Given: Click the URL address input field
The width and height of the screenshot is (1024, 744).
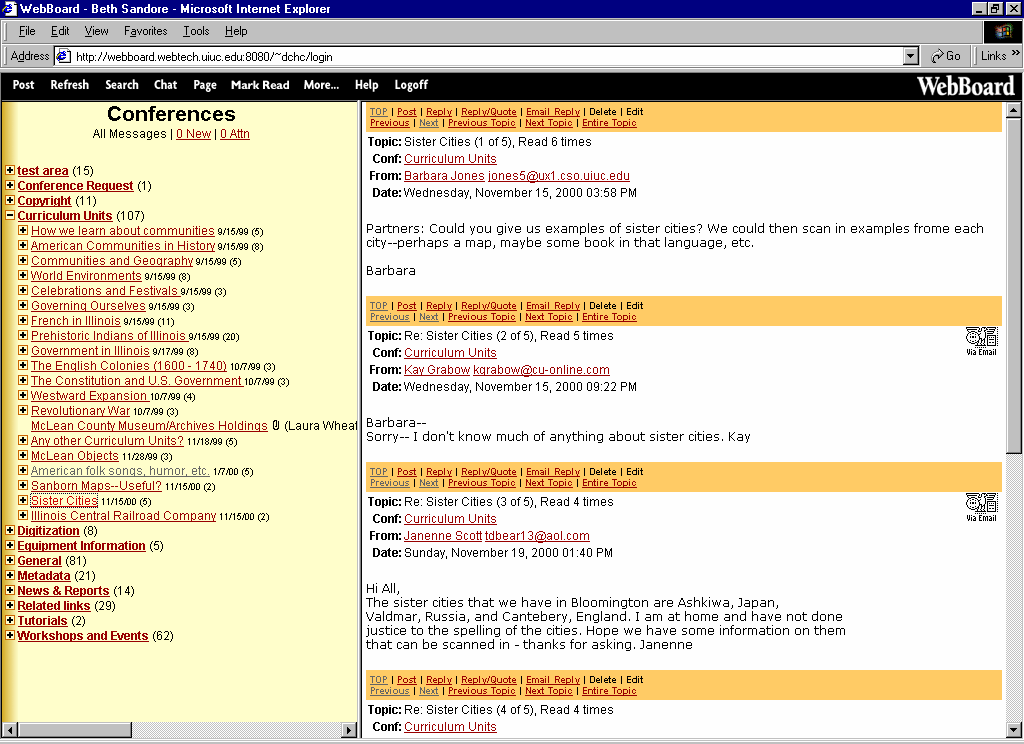Looking at the screenshot, I should (480, 56).
